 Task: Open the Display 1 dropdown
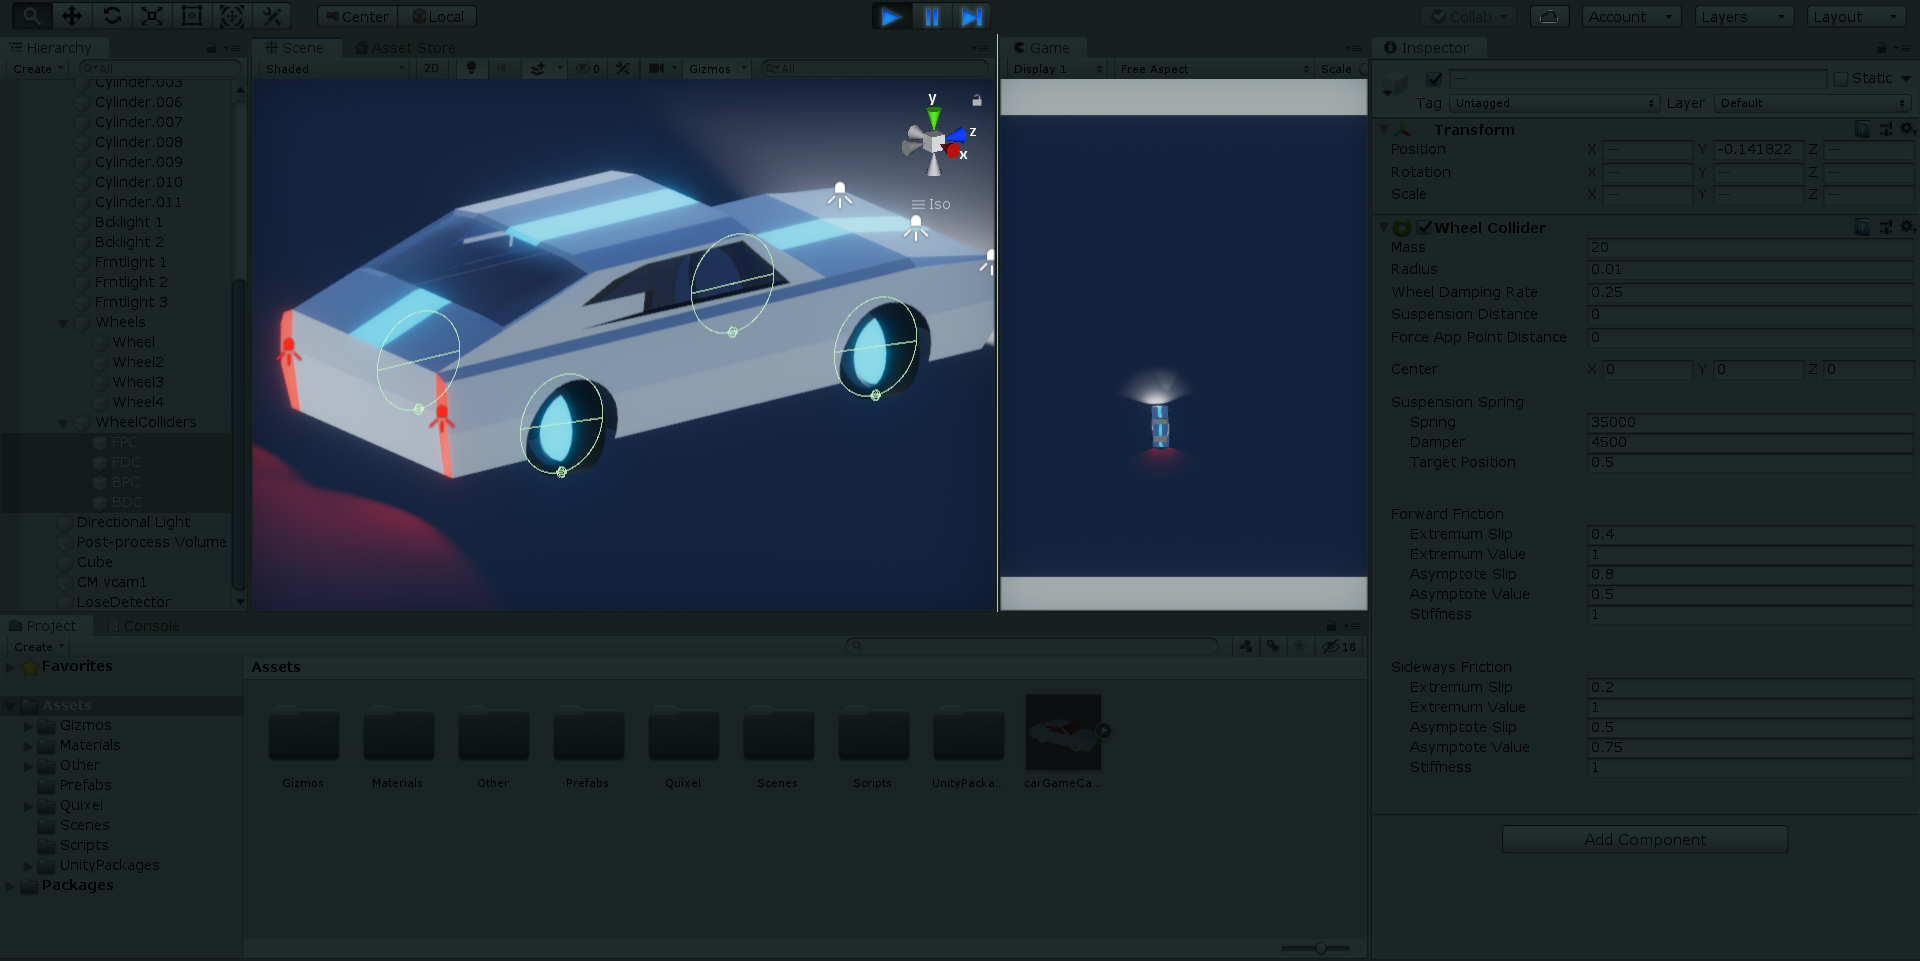point(1058,68)
